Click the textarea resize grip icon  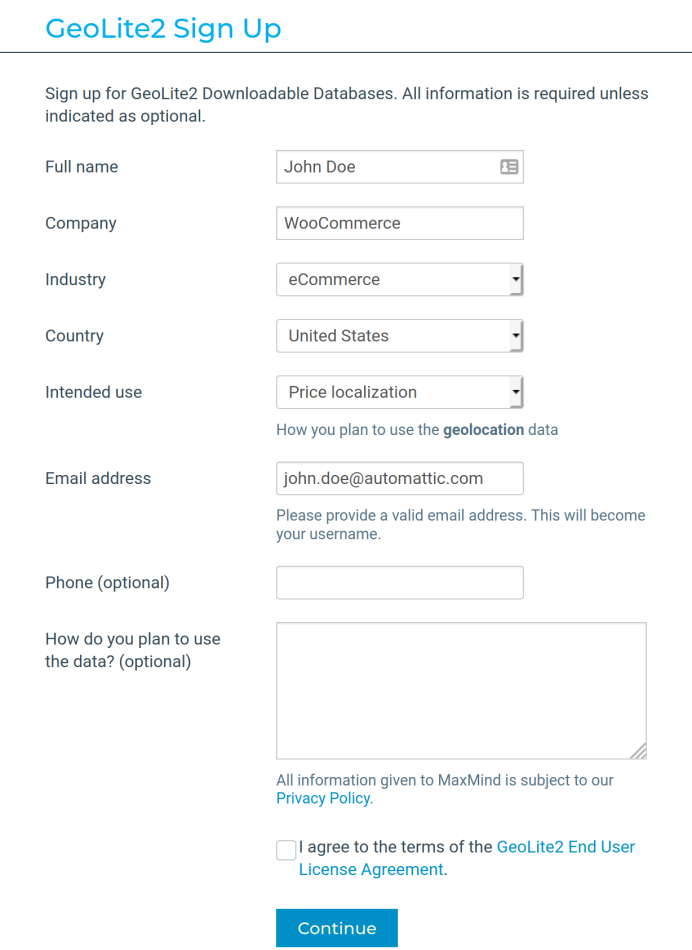[x=640, y=751]
